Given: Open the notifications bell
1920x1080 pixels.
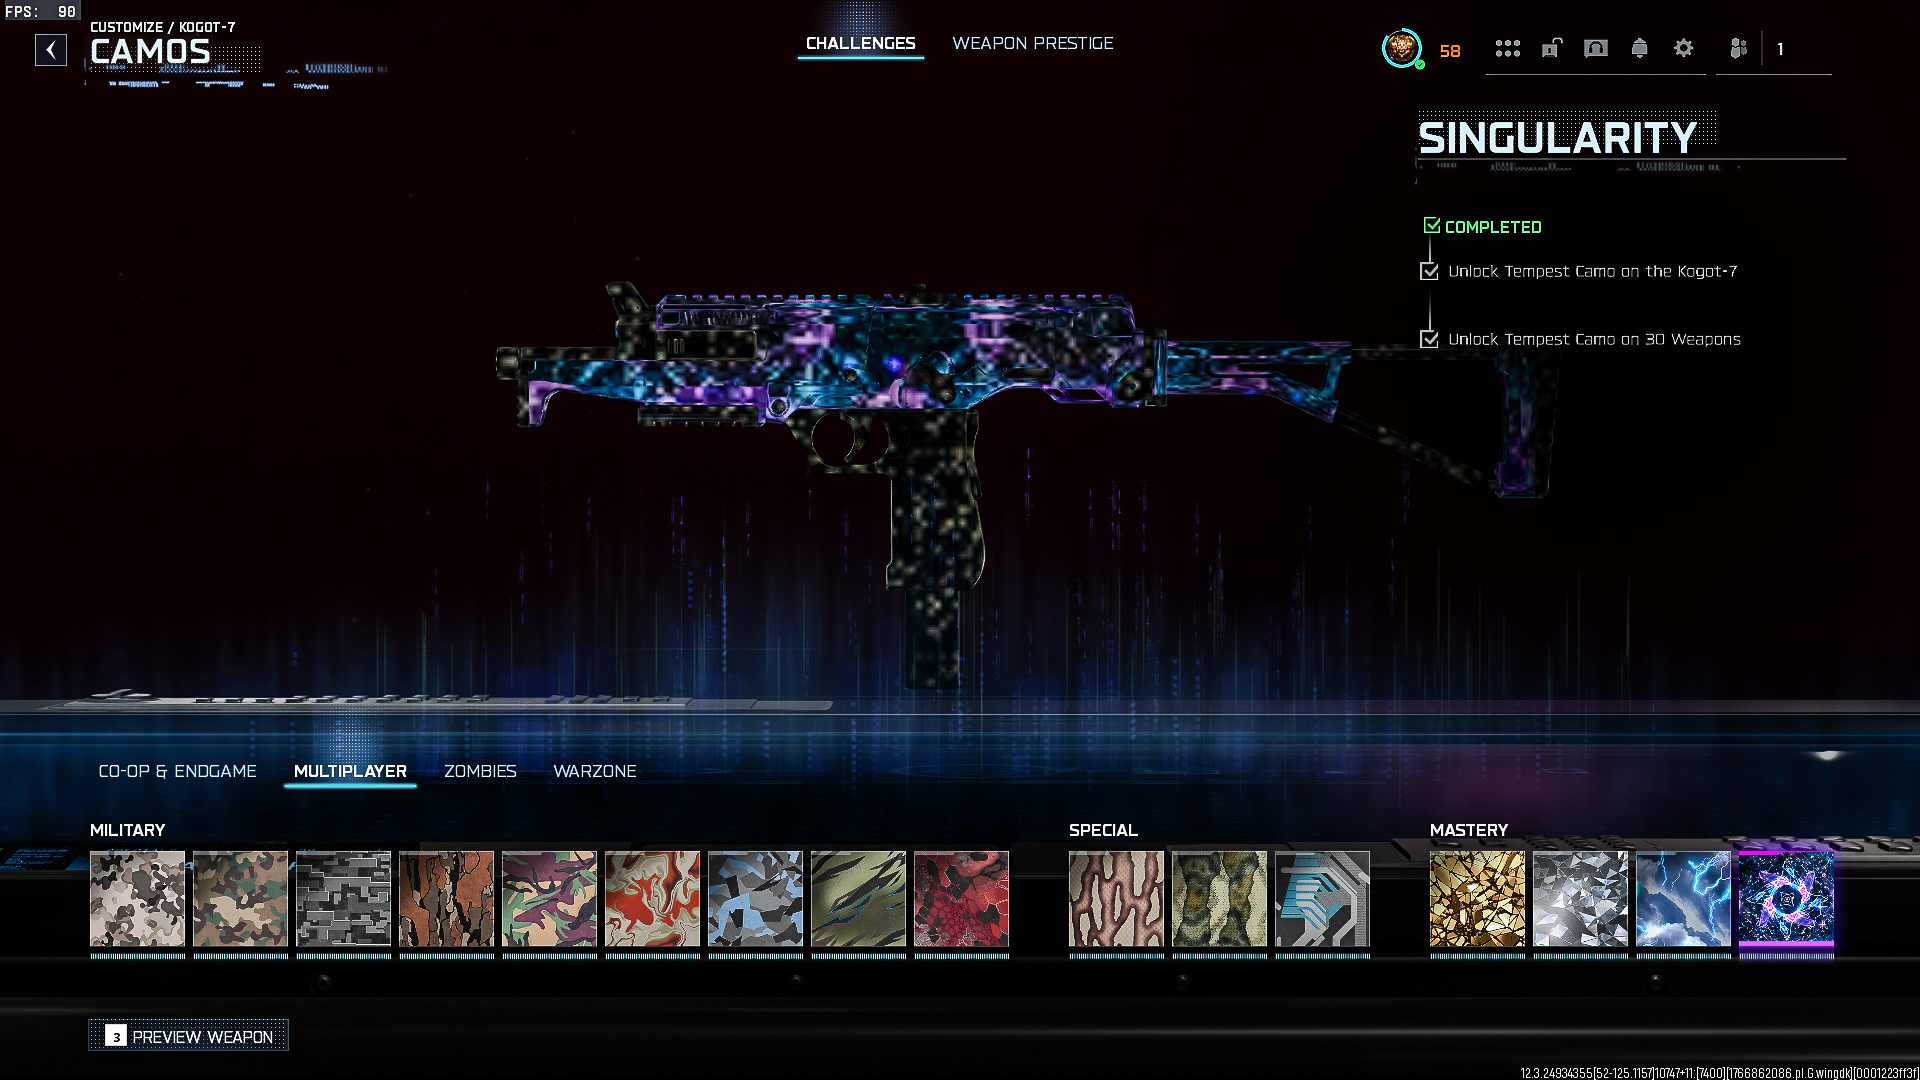Looking at the screenshot, I should pyautogui.click(x=1640, y=48).
